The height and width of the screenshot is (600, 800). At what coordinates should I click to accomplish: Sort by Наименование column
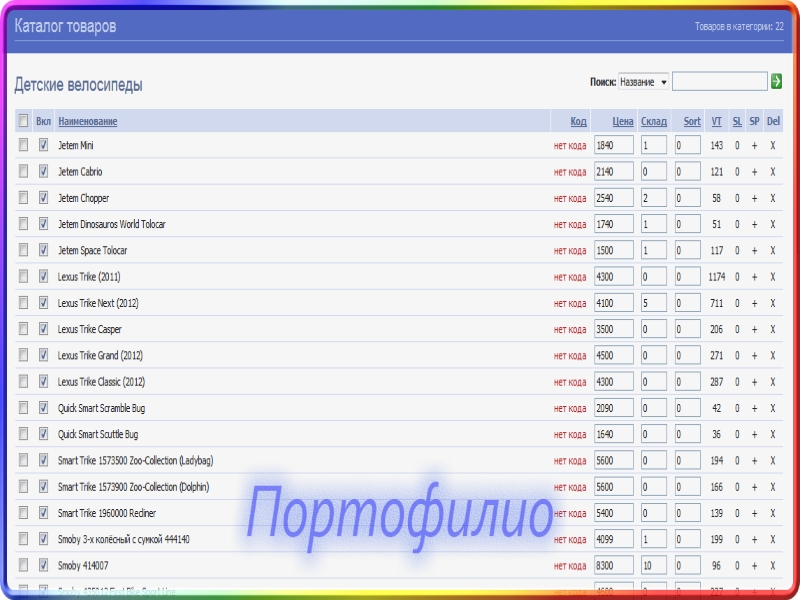pyautogui.click(x=88, y=121)
